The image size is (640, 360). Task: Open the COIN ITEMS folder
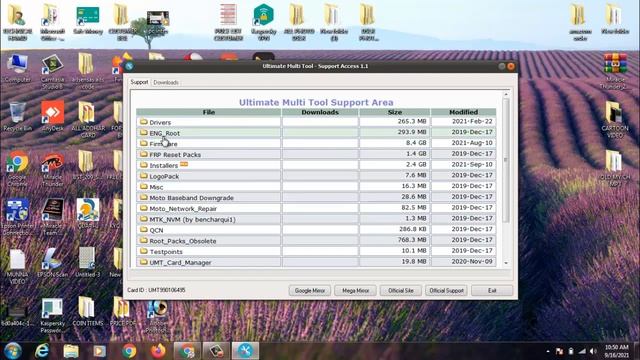(x=87, y=311)
